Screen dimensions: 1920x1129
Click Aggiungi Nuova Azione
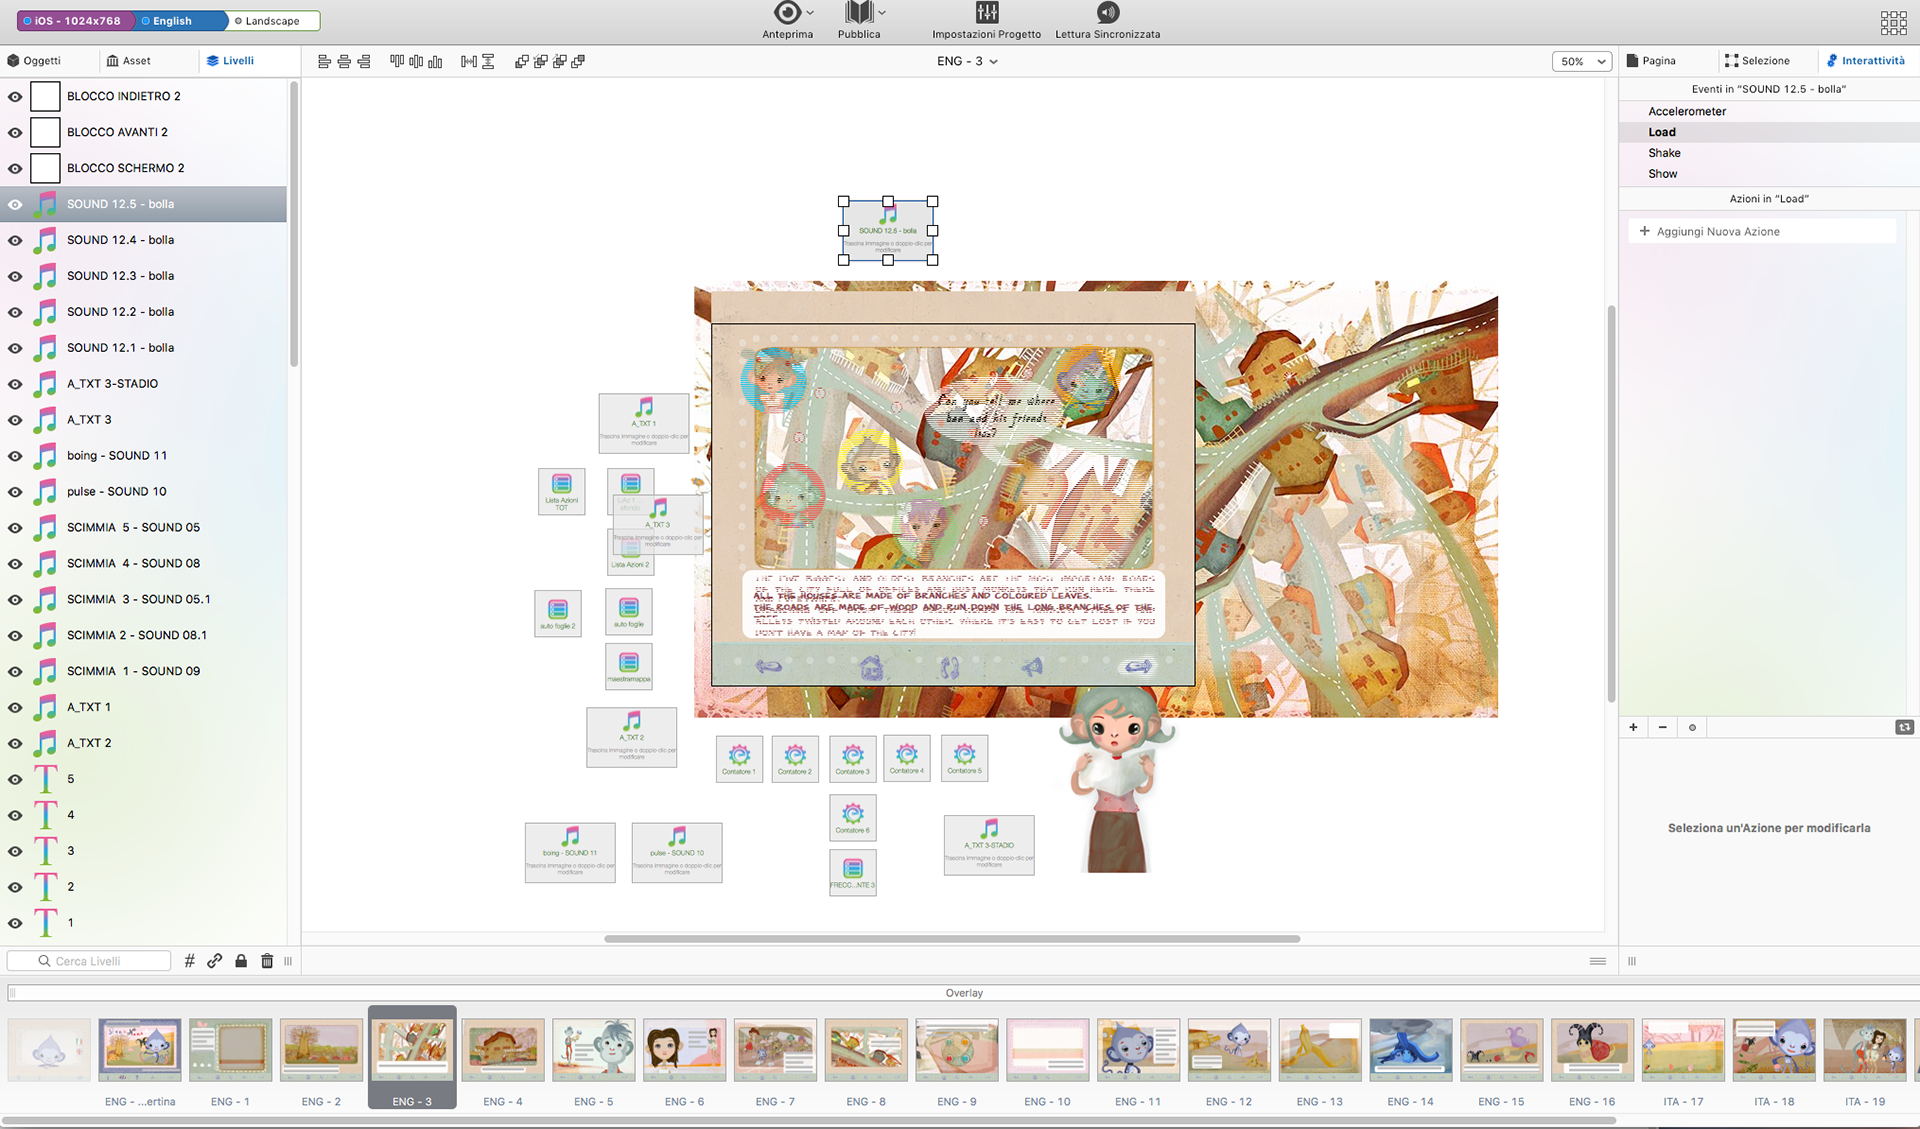click(x=1717, y=232)
